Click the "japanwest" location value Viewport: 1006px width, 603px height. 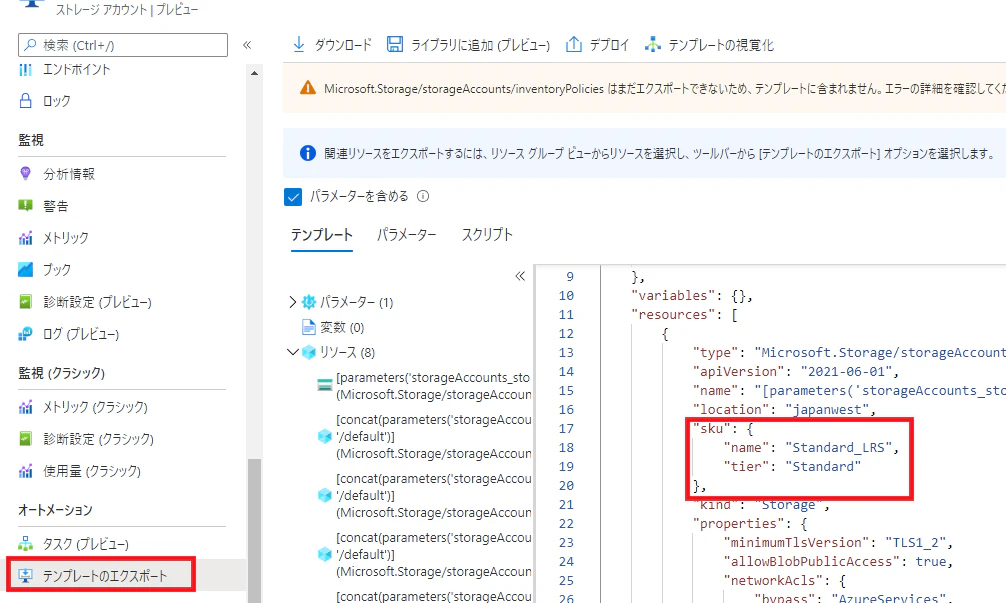point(826,409)
